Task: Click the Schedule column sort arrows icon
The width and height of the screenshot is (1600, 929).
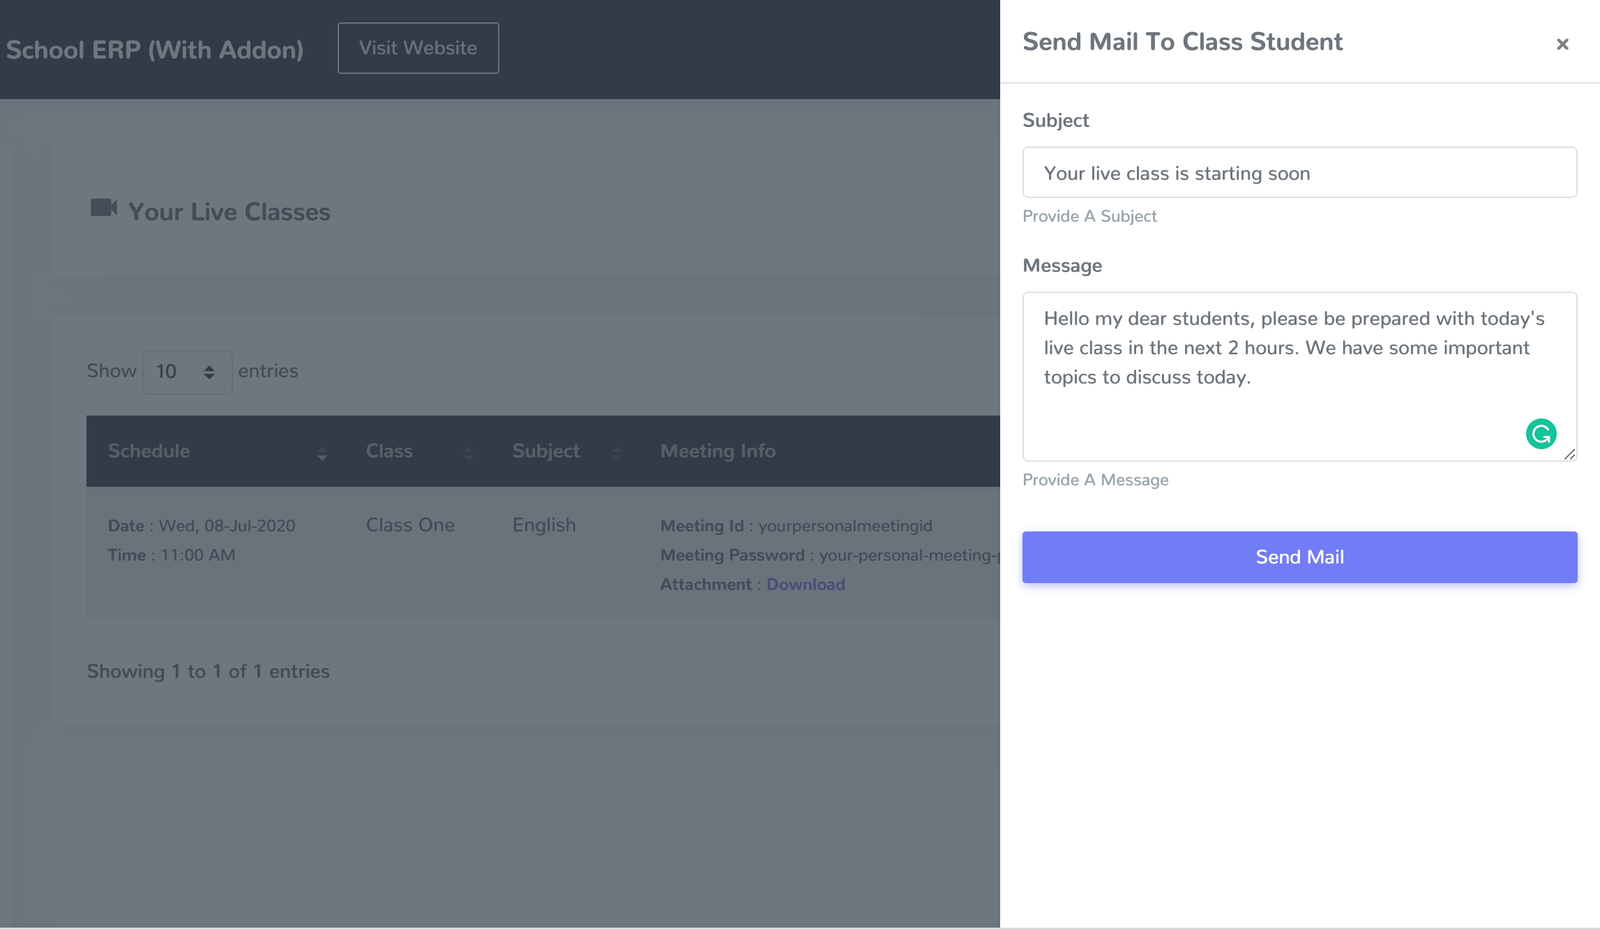Action: [322, 453]
